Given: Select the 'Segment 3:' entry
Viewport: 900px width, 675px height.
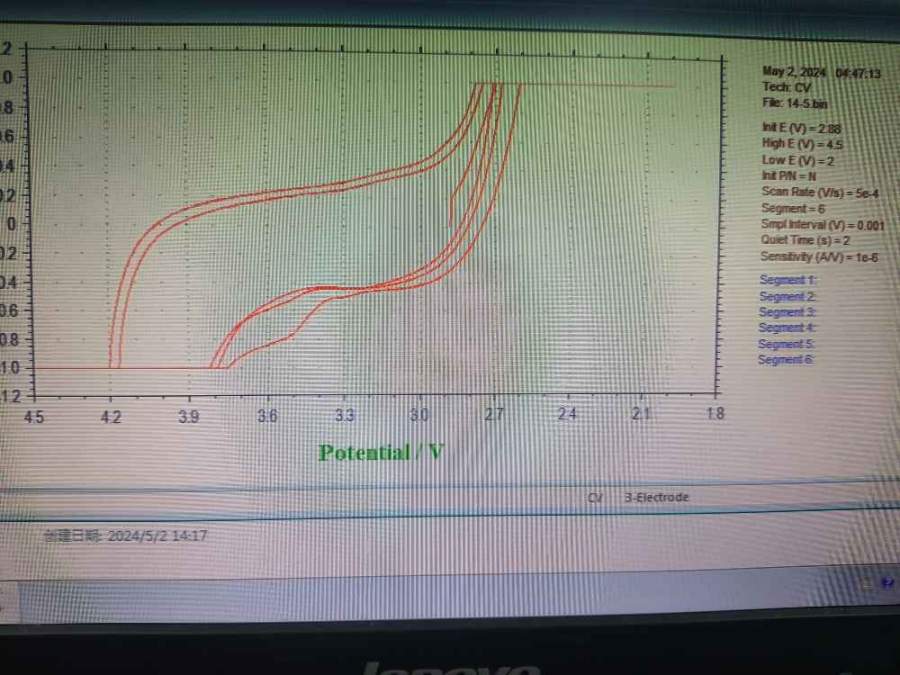Looking at the screenshot, I should point(787,312).
